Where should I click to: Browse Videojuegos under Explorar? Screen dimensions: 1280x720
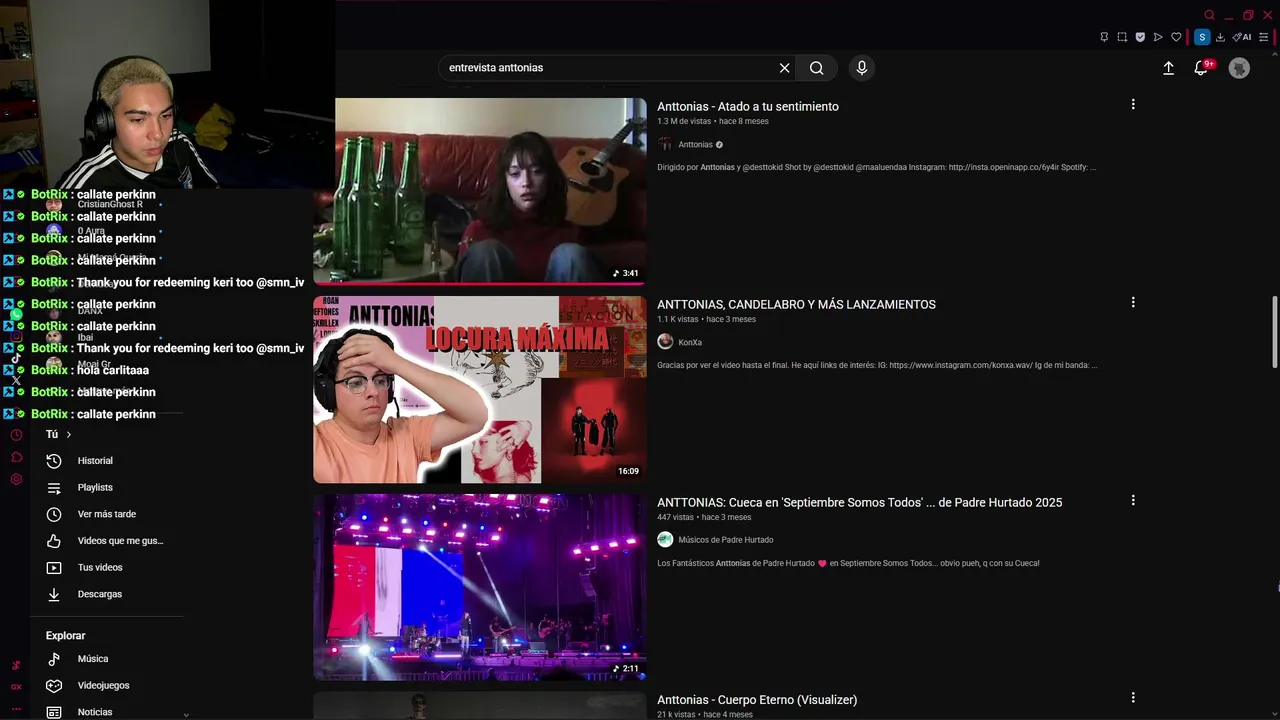pos(103,686)
